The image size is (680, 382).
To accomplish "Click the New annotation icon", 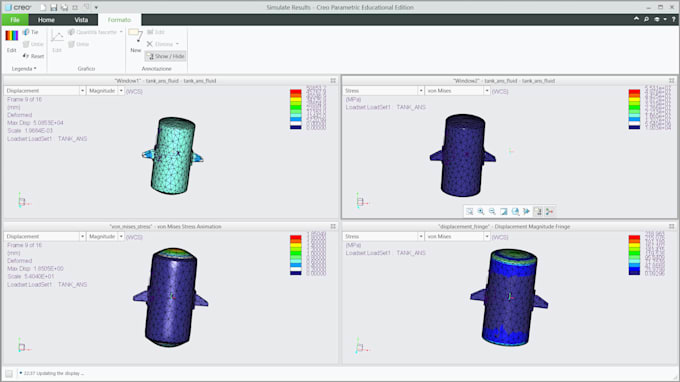I will 135,36.
